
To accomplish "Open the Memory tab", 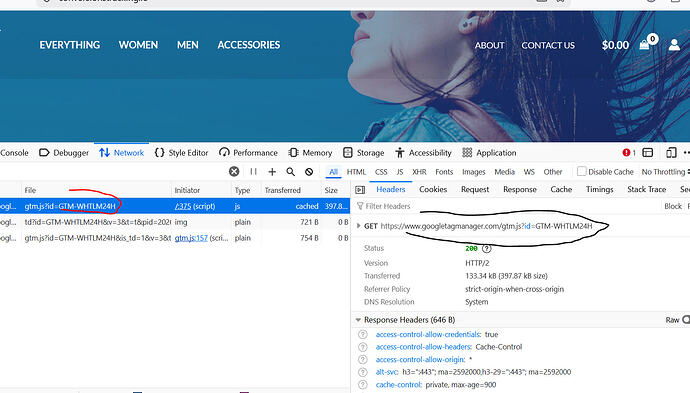I will coord(310,153).
